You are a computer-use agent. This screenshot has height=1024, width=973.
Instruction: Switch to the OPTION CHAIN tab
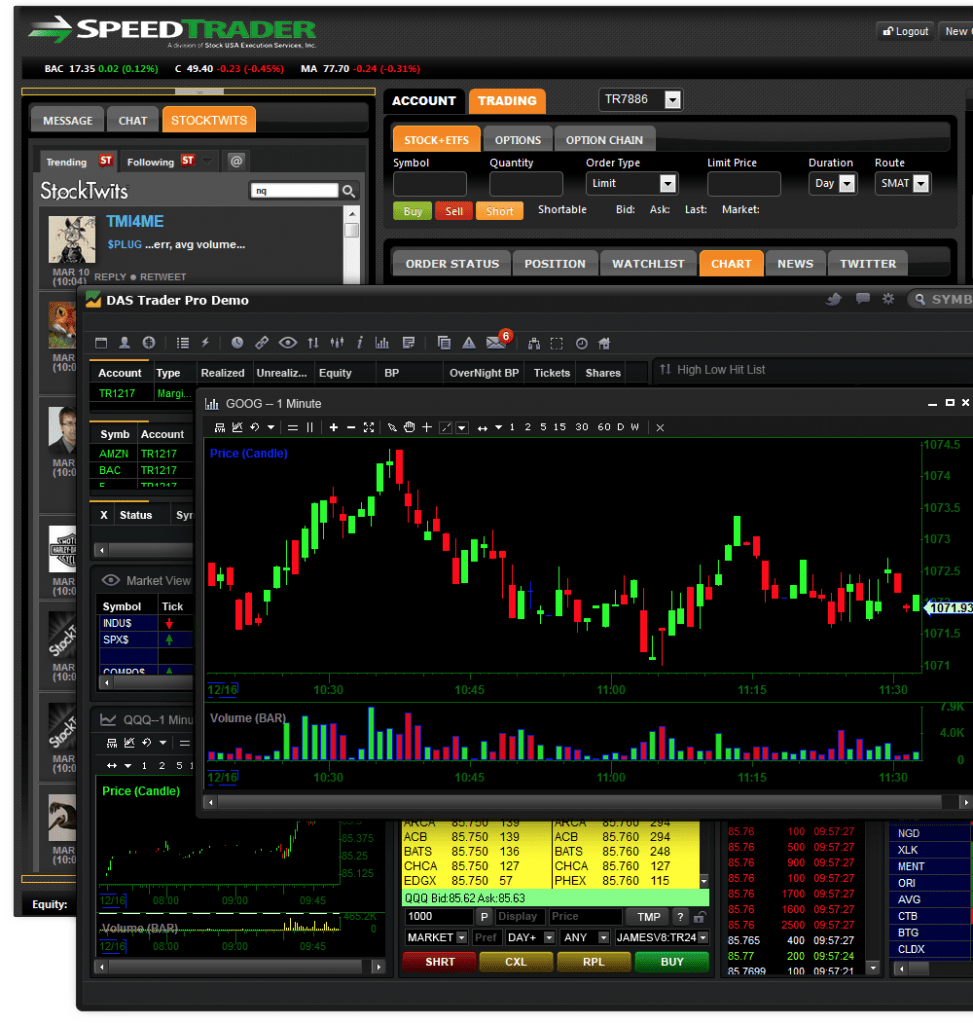pos(604,140)
